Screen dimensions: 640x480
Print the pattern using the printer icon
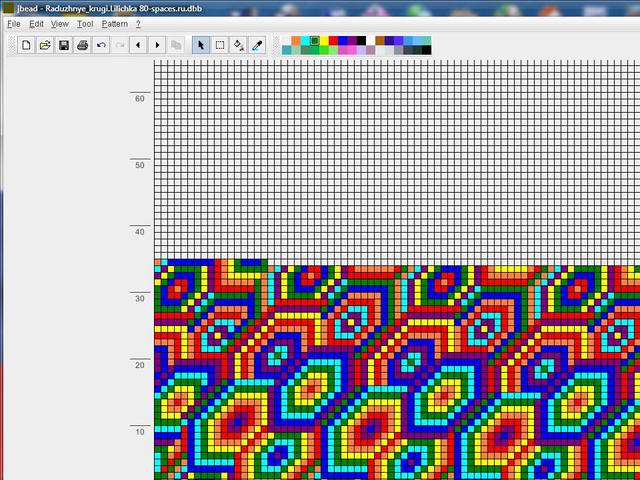pyautogui.click(x=83, y=45)
